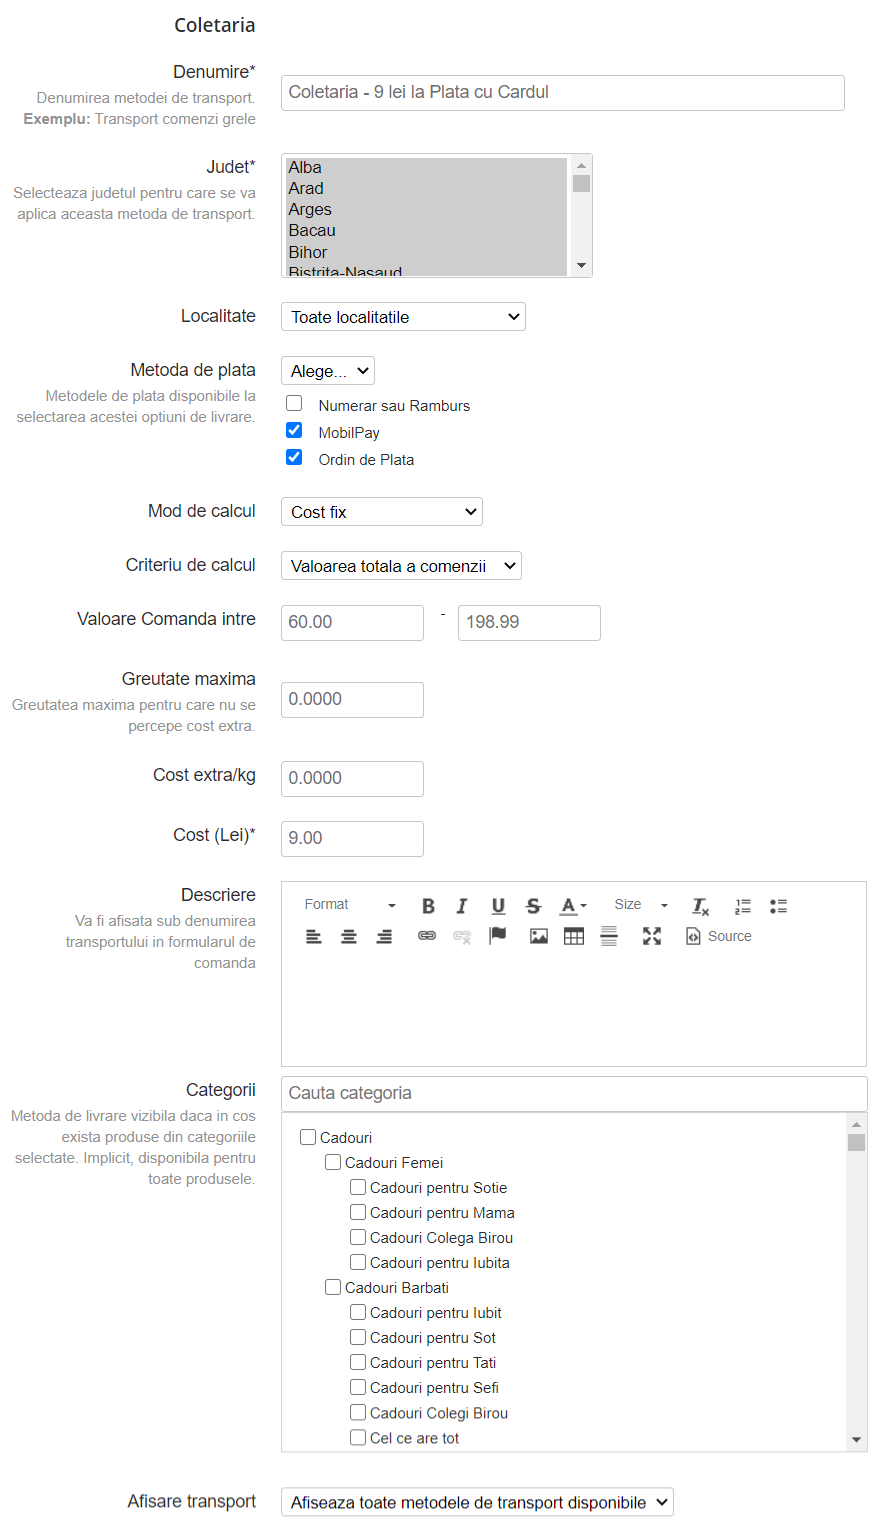
Task: Click the Source button in the editor
Action: (x=719, y=936)
